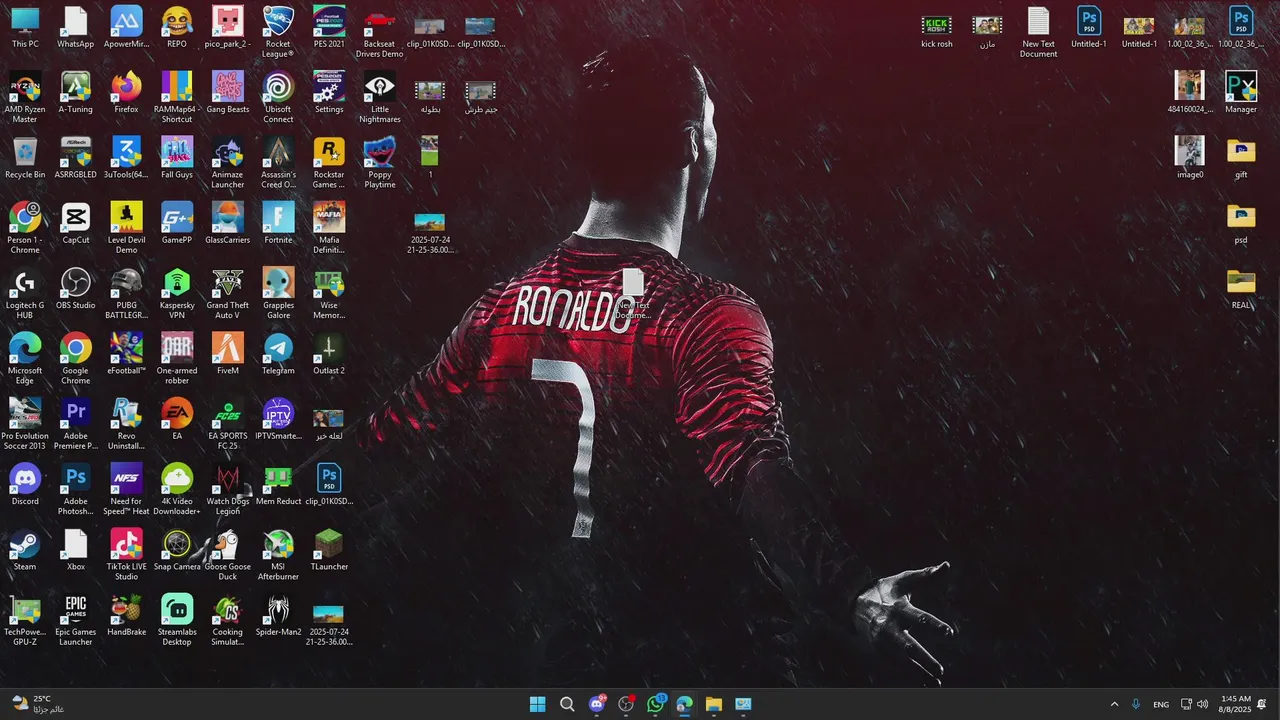The image size is (1280, 720).
Task: Open the REAL folder
Action: (x=1241, y=288)
